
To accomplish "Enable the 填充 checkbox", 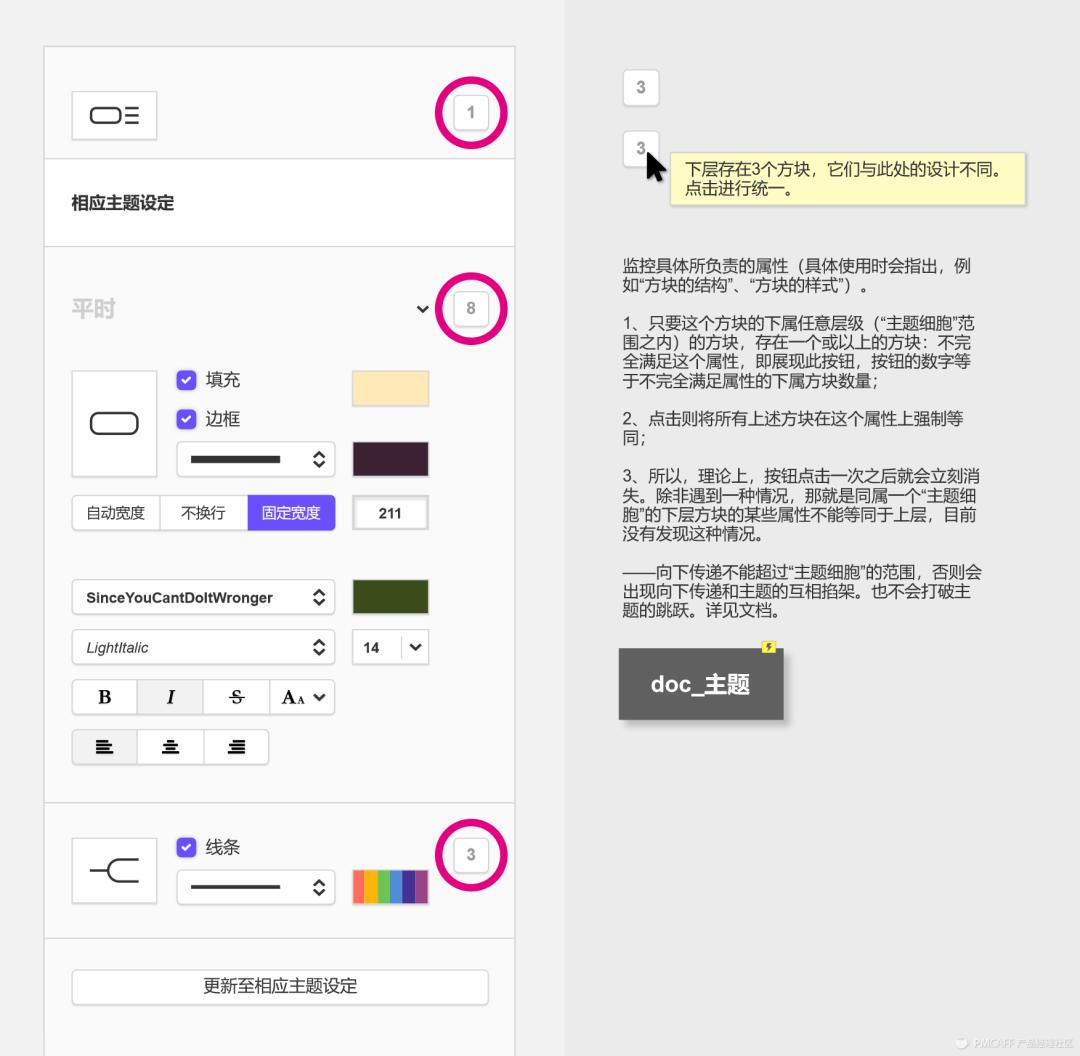I will [186, 380].
